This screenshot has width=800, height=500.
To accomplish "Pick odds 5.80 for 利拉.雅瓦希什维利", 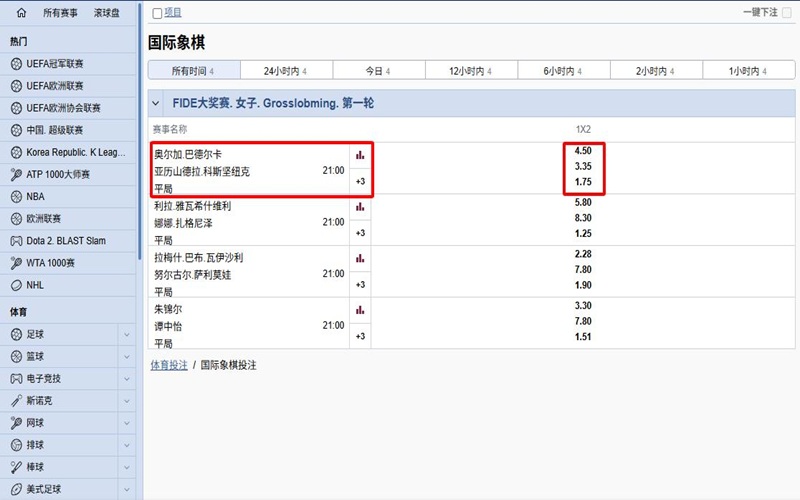I will 583,202.
